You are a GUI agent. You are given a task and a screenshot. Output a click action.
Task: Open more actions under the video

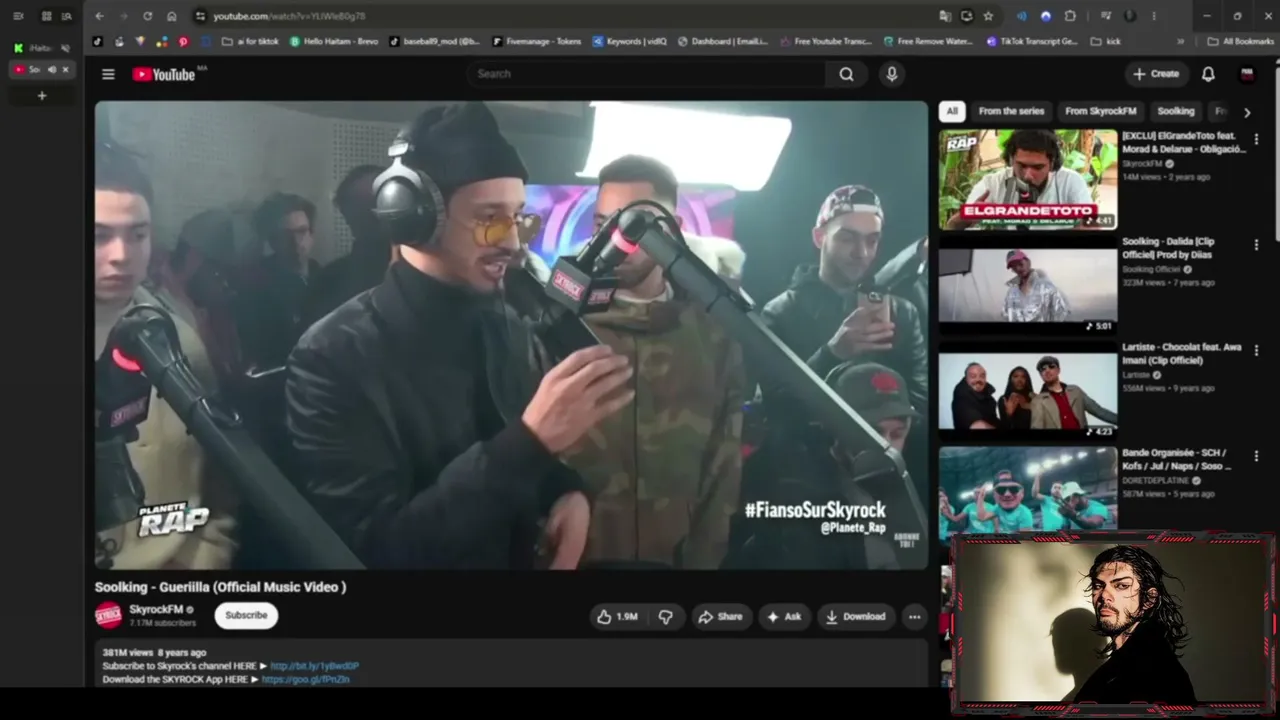tap(914, 617)
